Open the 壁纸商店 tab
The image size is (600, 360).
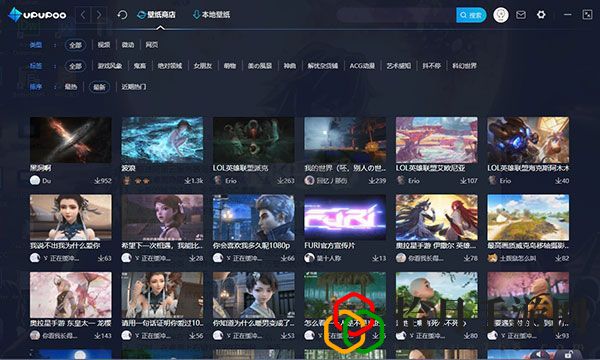click(x=157, y=15)
